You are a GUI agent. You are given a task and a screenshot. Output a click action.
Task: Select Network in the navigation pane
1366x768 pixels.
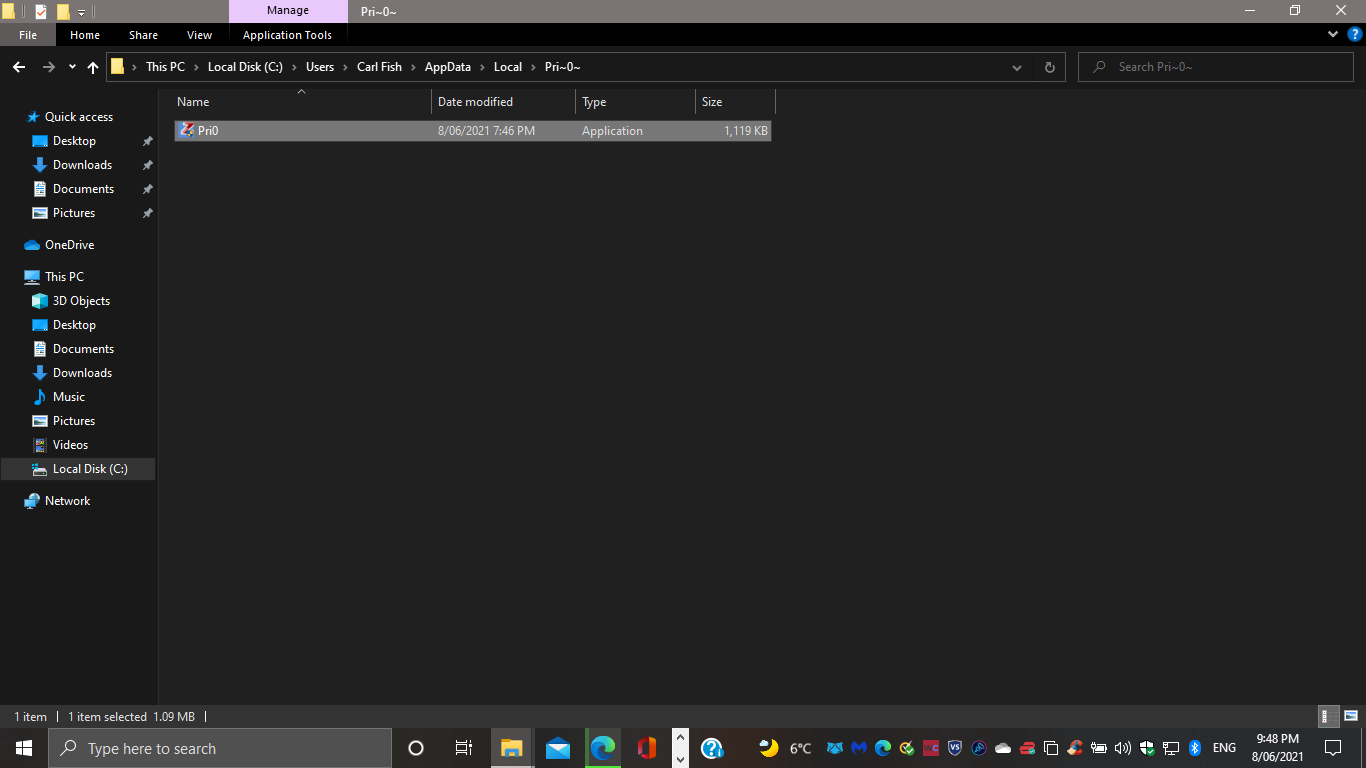point(67,501)
